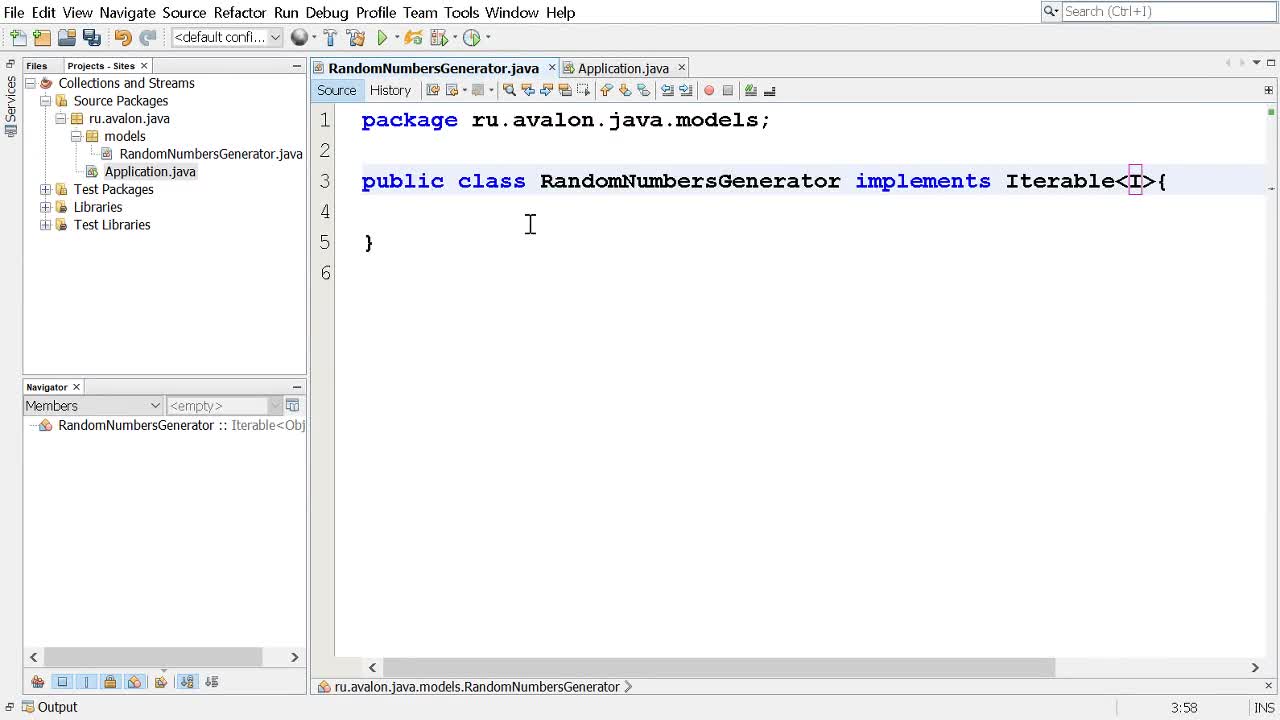Switch to the Files tab
The width and height of the screenshot is (1280, 720).
point(37,66)
